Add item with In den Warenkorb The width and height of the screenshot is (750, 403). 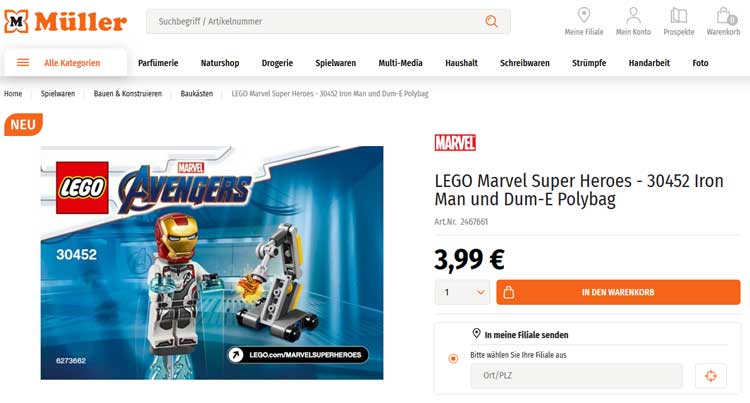(618, 292)
